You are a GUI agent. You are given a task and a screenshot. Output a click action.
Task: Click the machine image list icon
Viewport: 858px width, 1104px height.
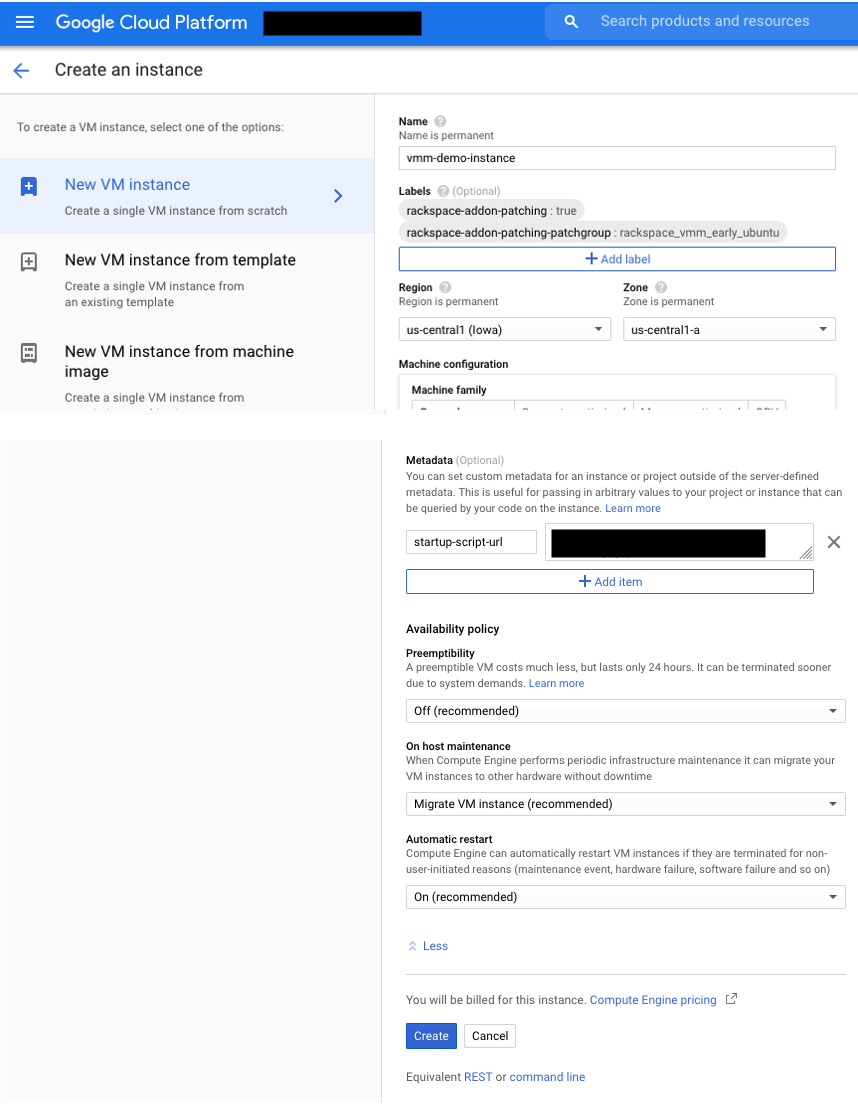28,352
